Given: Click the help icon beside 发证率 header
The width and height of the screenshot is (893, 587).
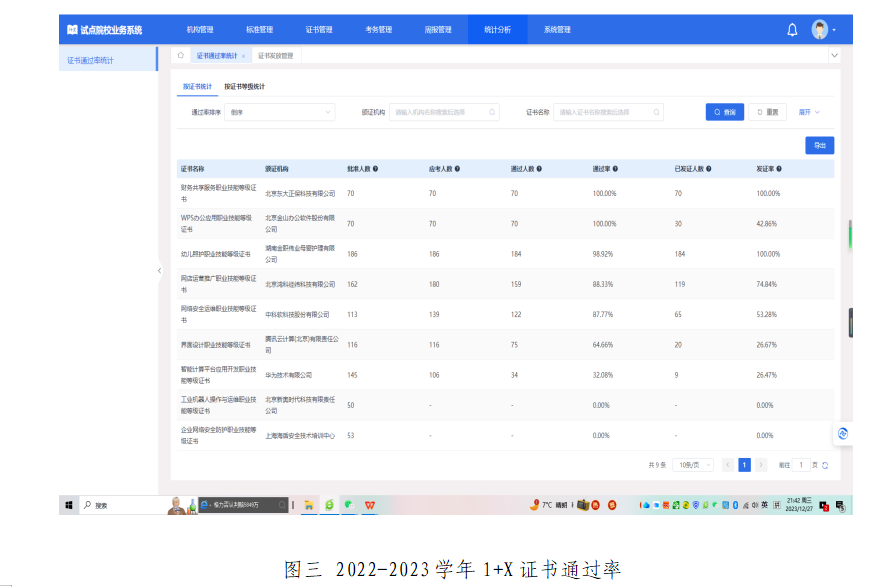Looking at the screenshot, I should coord(779,169).
